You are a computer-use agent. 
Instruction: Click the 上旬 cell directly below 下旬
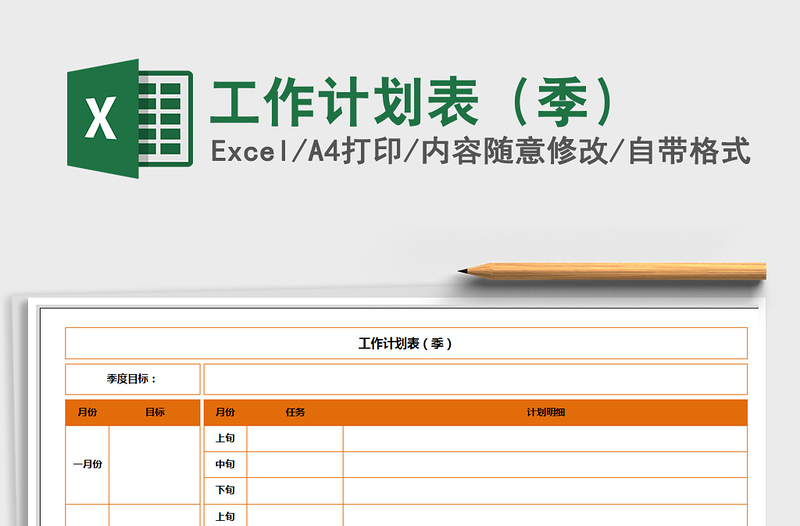click(x=225, y=516)
